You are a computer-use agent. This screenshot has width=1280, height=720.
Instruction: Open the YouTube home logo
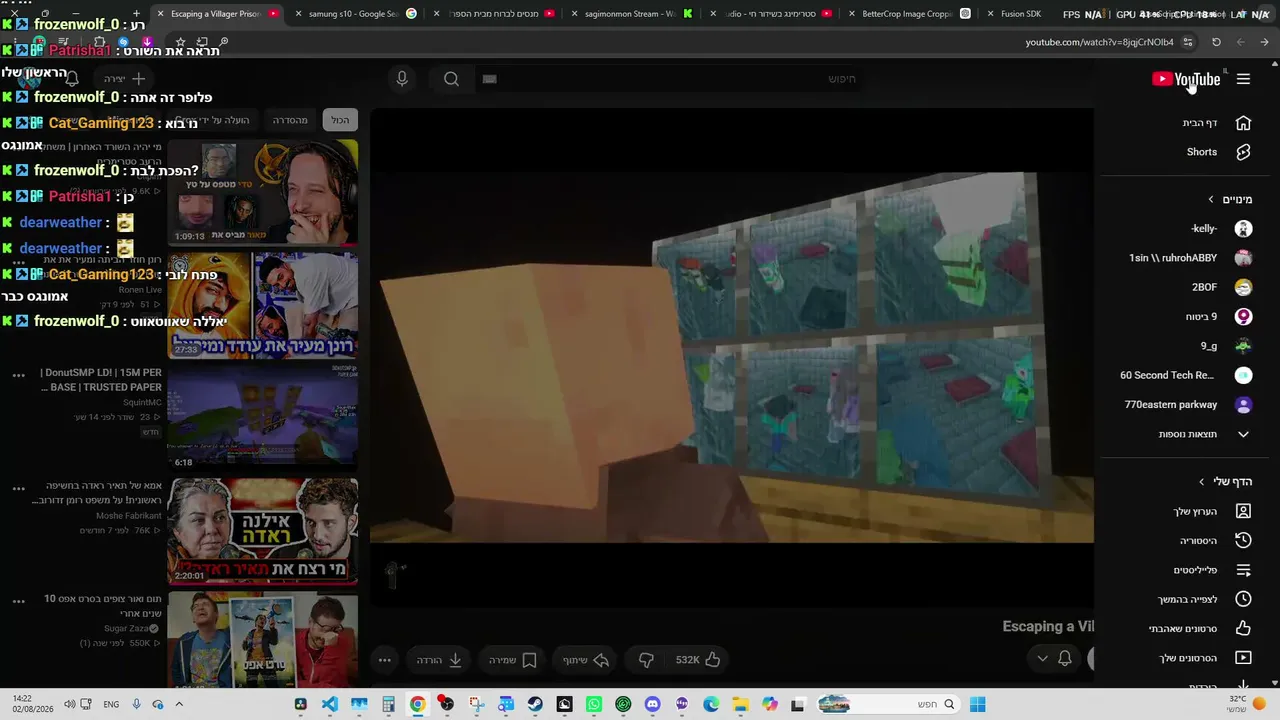(x=1186, y=79)
